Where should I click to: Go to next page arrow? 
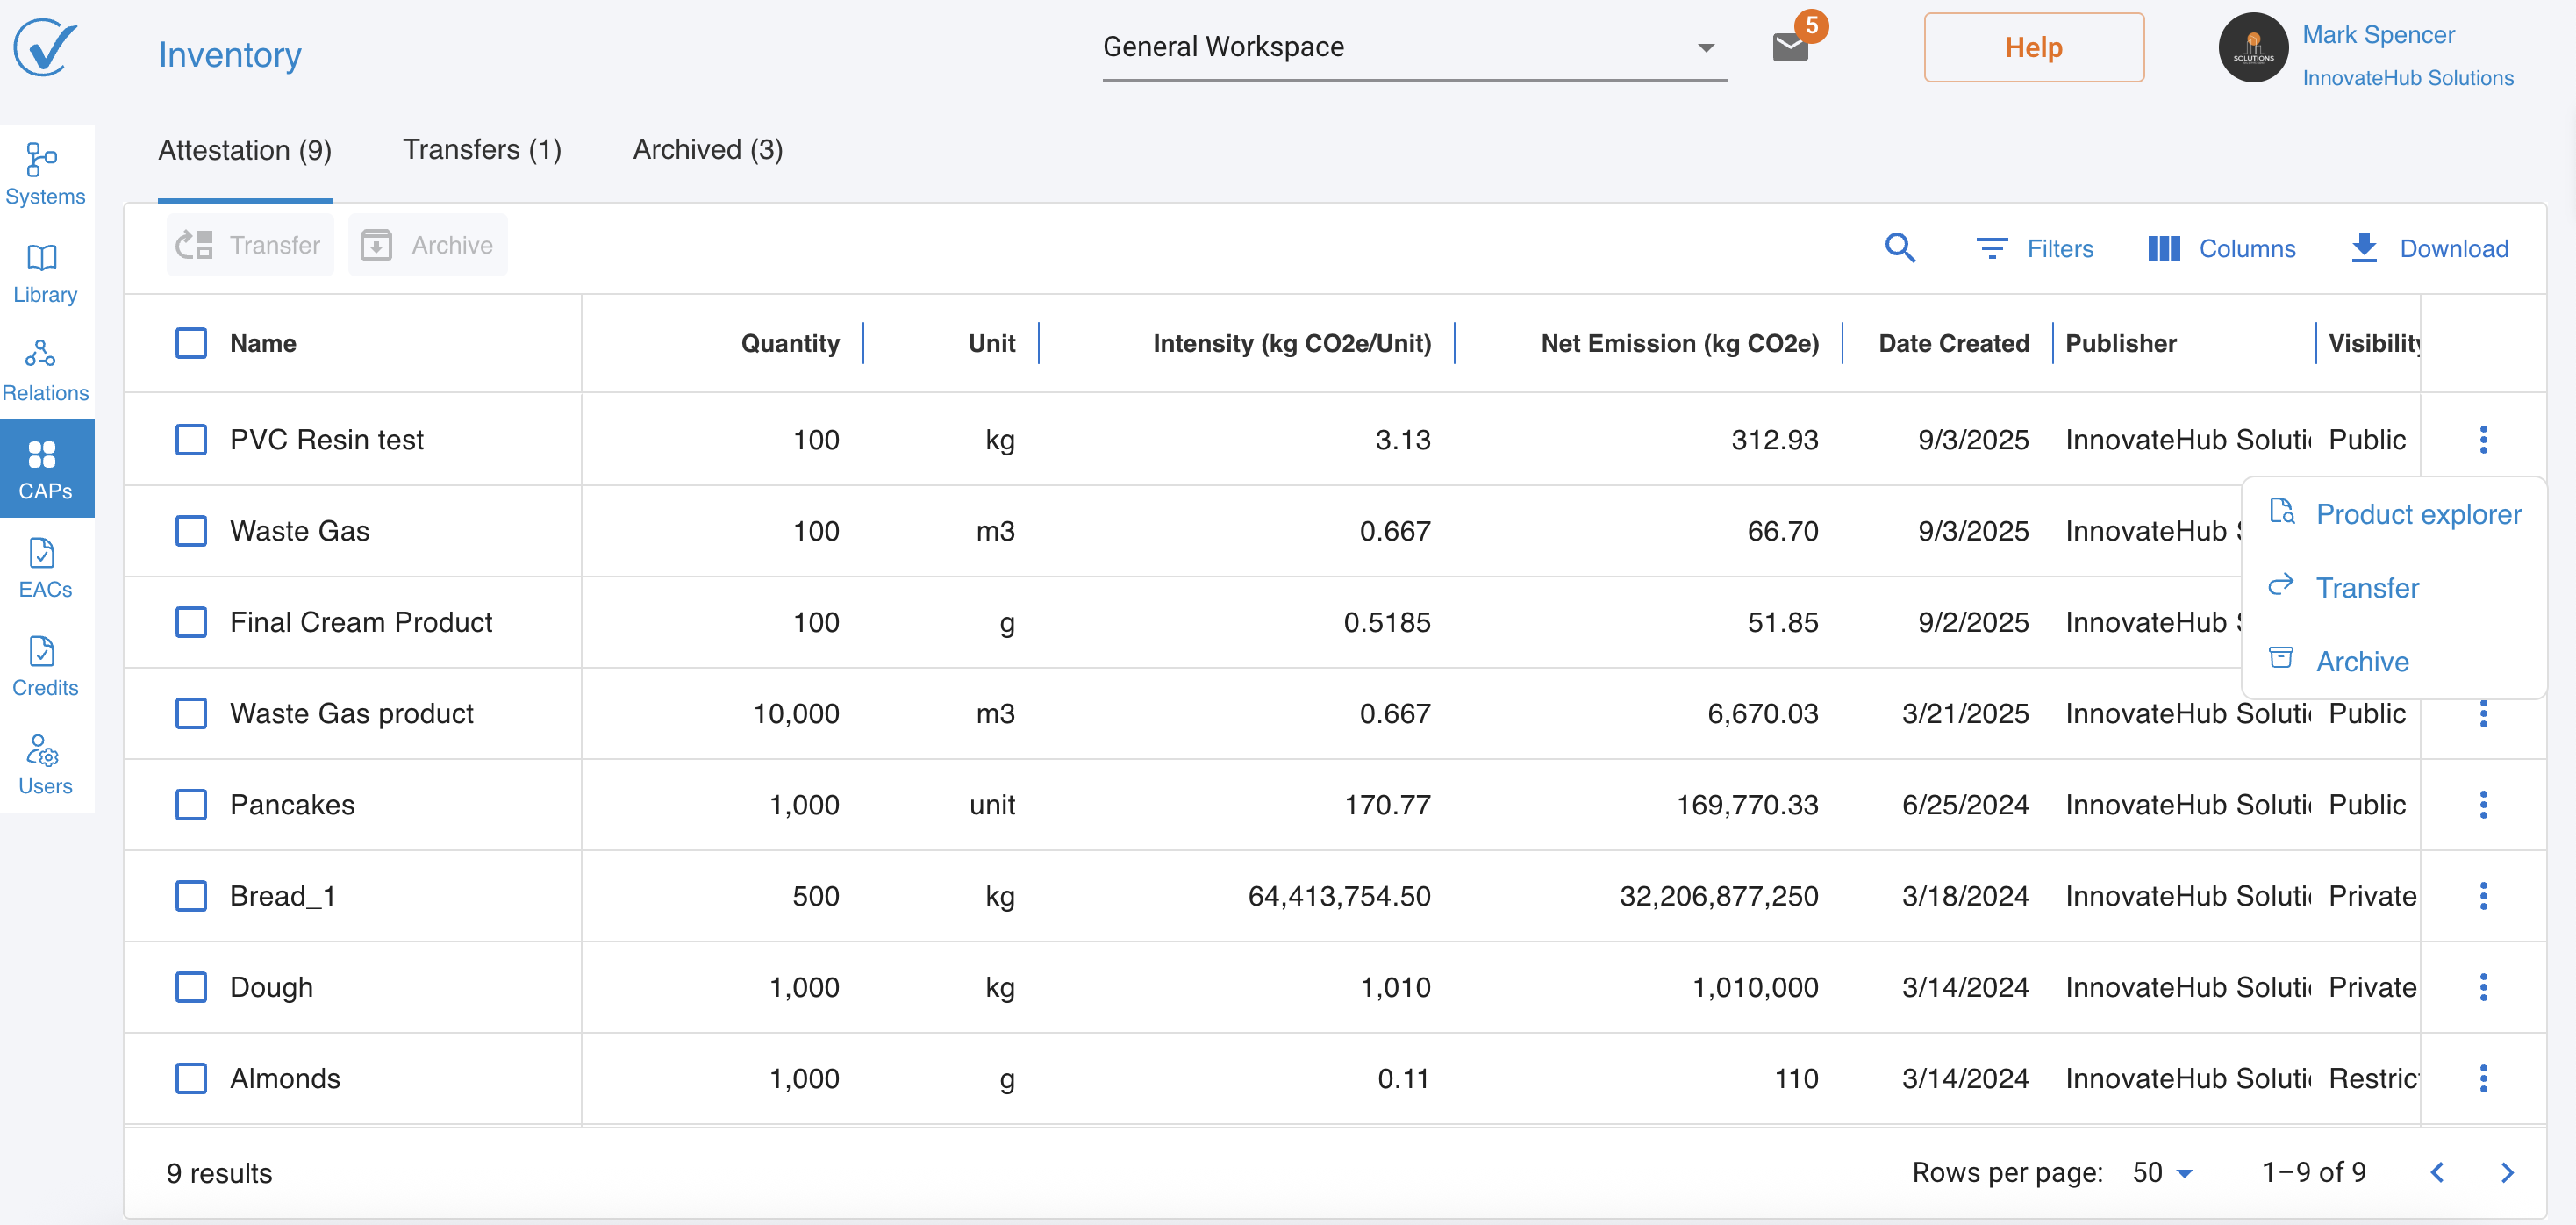pos(2506,1172)
